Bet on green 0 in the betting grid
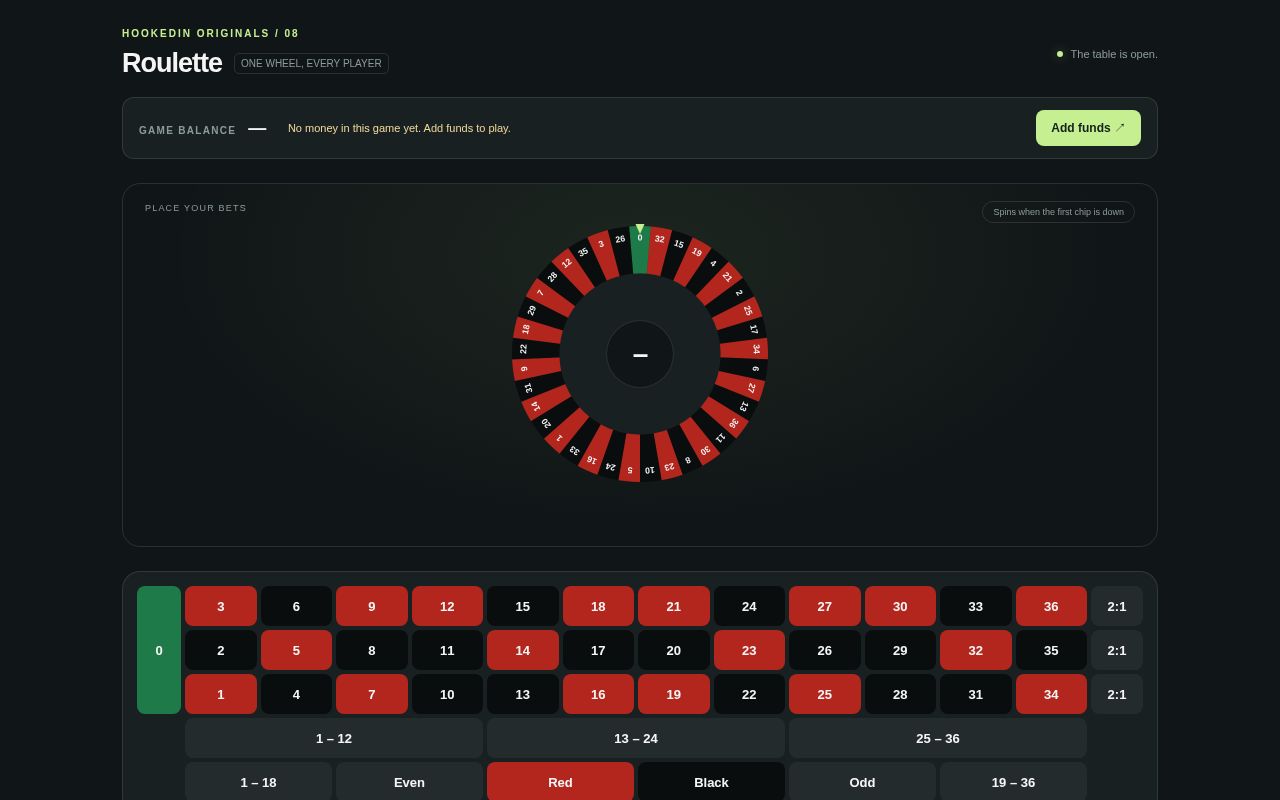1280x800 pixels. (159, 650)
